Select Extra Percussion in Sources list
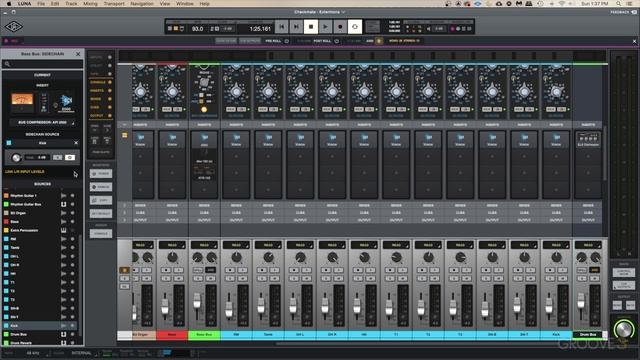This screenshot has height=360, width=640. pos(24,230)
